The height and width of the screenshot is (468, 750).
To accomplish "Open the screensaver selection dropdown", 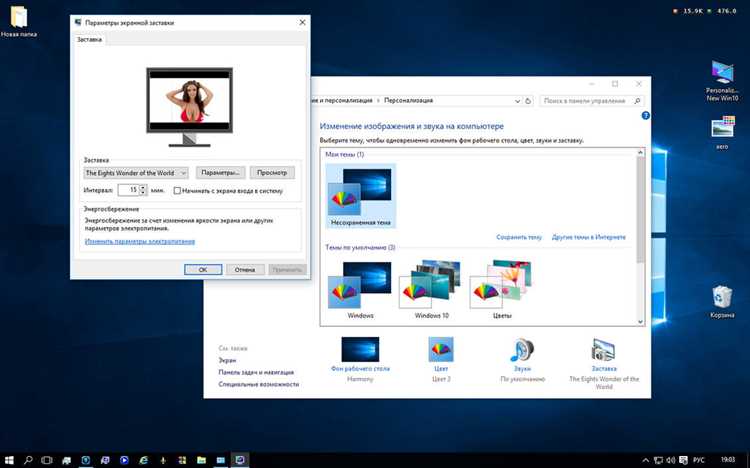I will coord(136,173).
